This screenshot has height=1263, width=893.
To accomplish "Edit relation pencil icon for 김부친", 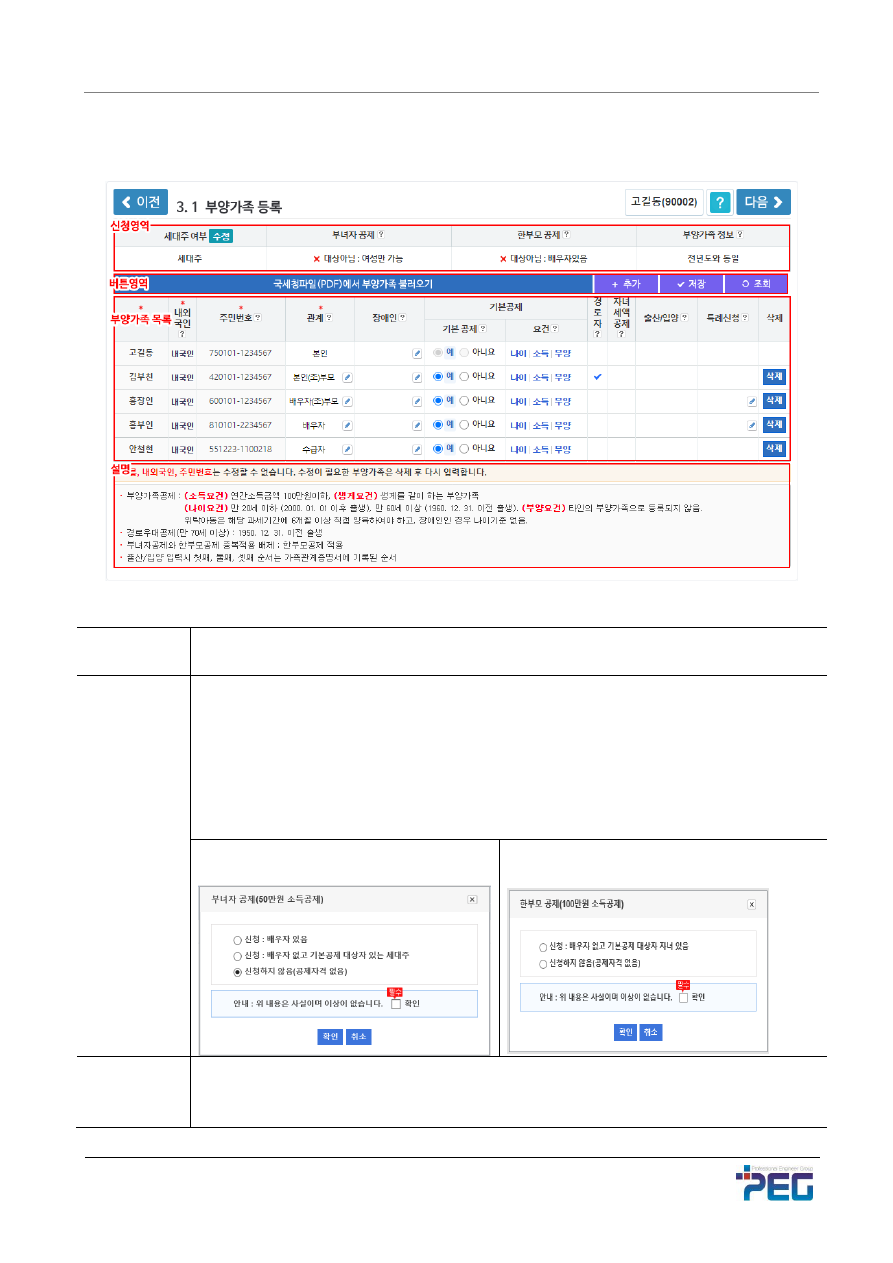I will click(x=347, y=377).
